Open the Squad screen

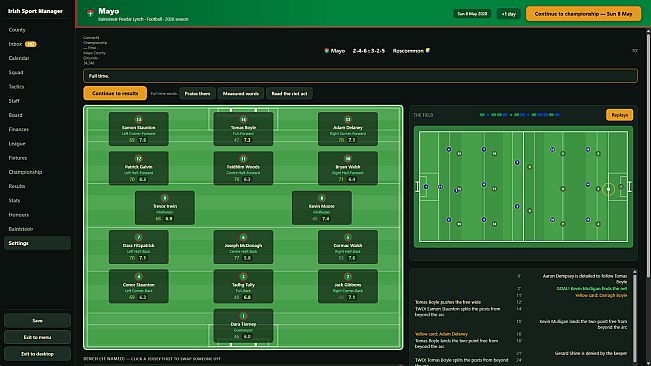37,72
